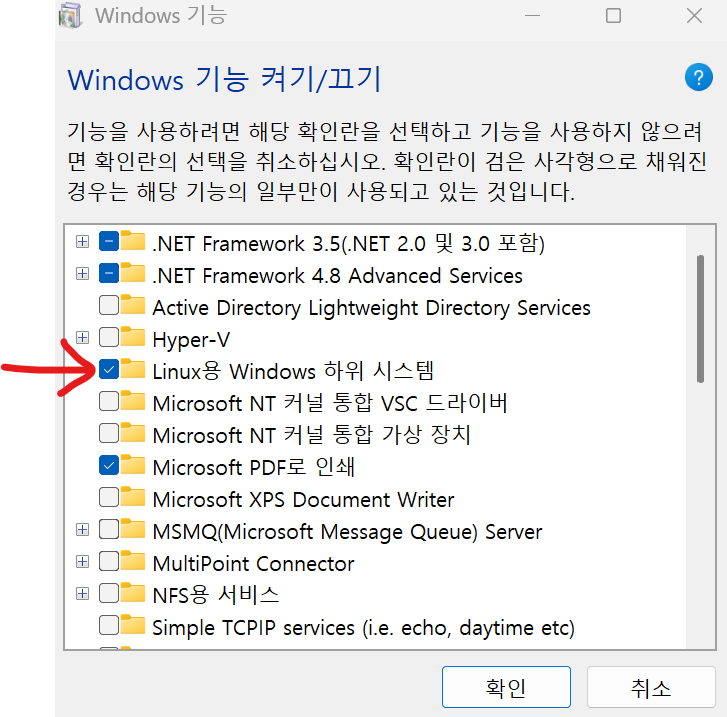Click folder icon next to MSMQ Server
The width and height of the screenshot is (727, 717).
coord(133,529)
